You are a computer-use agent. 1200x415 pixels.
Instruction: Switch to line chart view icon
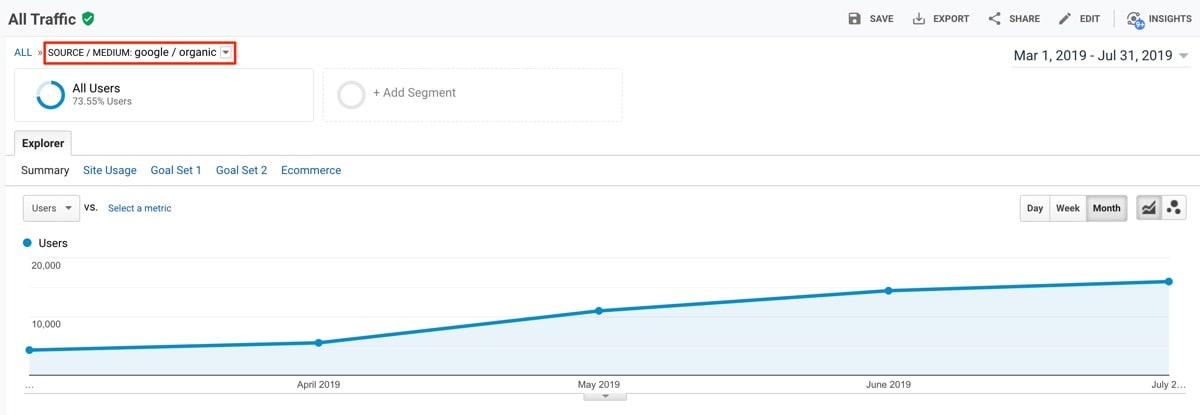pyautogui.click(x=1149, y=208)
